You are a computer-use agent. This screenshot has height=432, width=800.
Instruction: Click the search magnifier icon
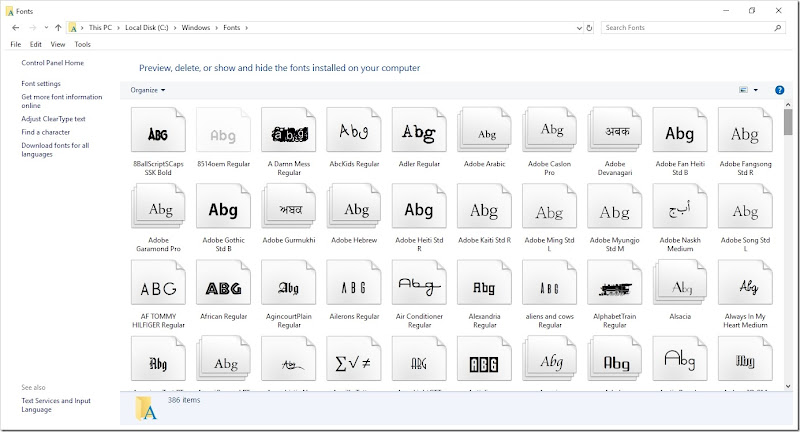pyautogui.click(x=778, y=28)
